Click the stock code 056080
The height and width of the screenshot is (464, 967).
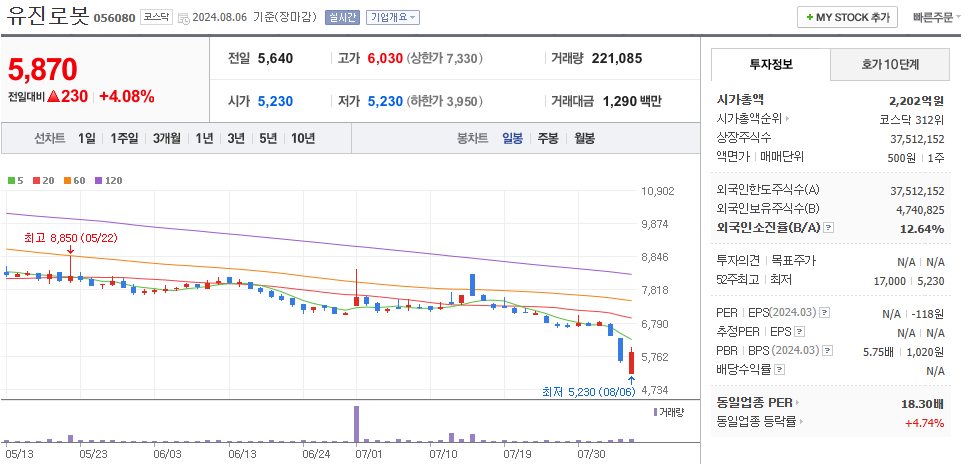(114, 18)
